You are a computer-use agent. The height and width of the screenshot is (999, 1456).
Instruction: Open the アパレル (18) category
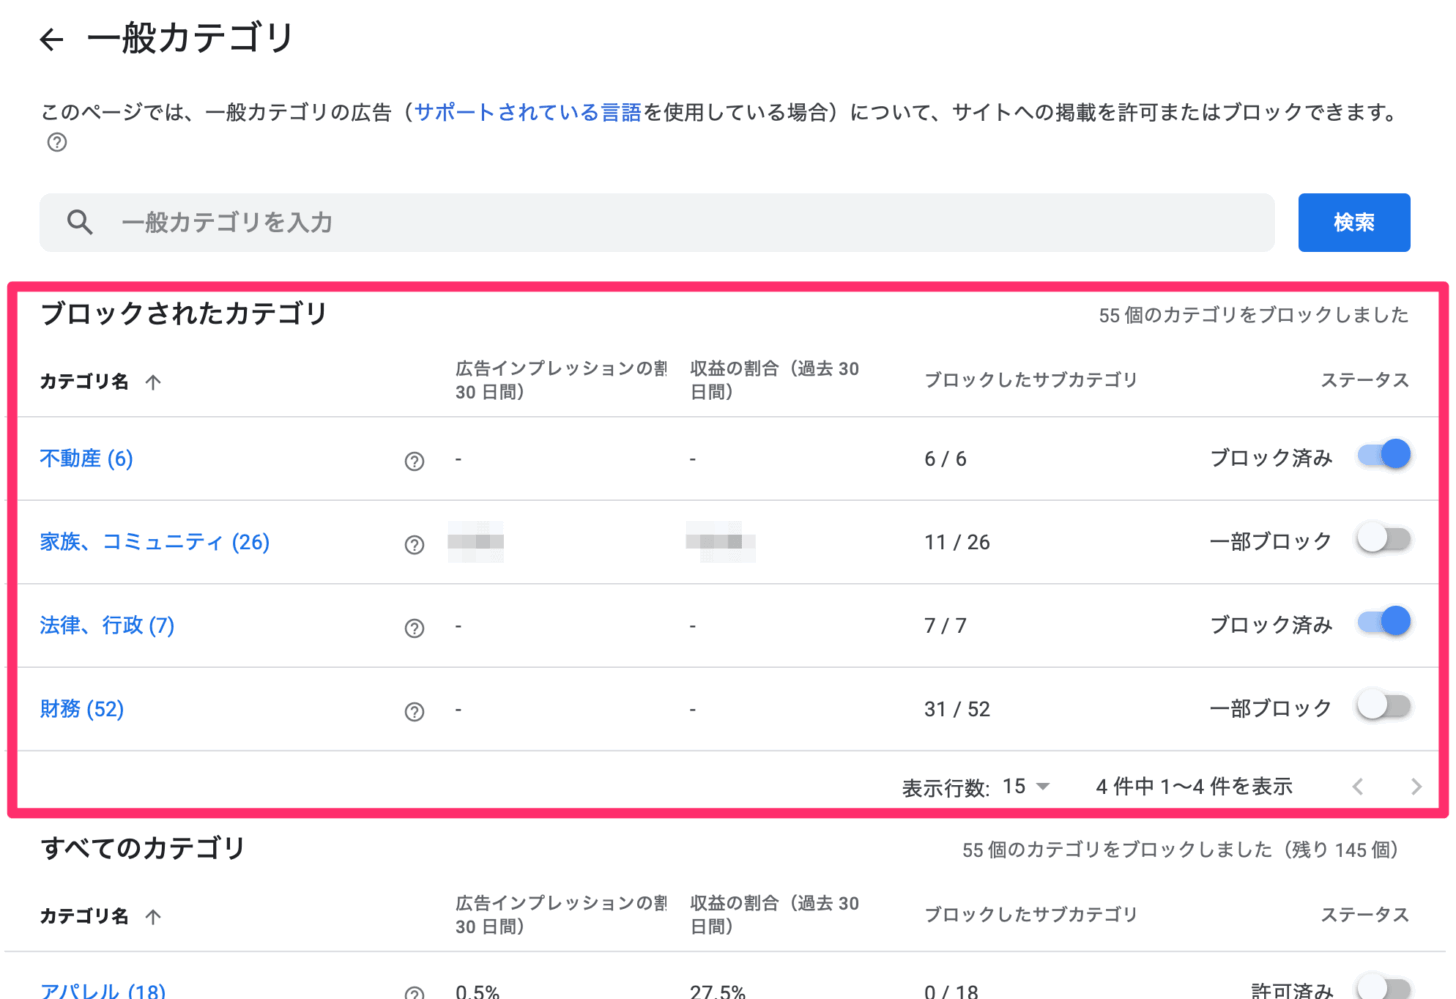(103, 991)
